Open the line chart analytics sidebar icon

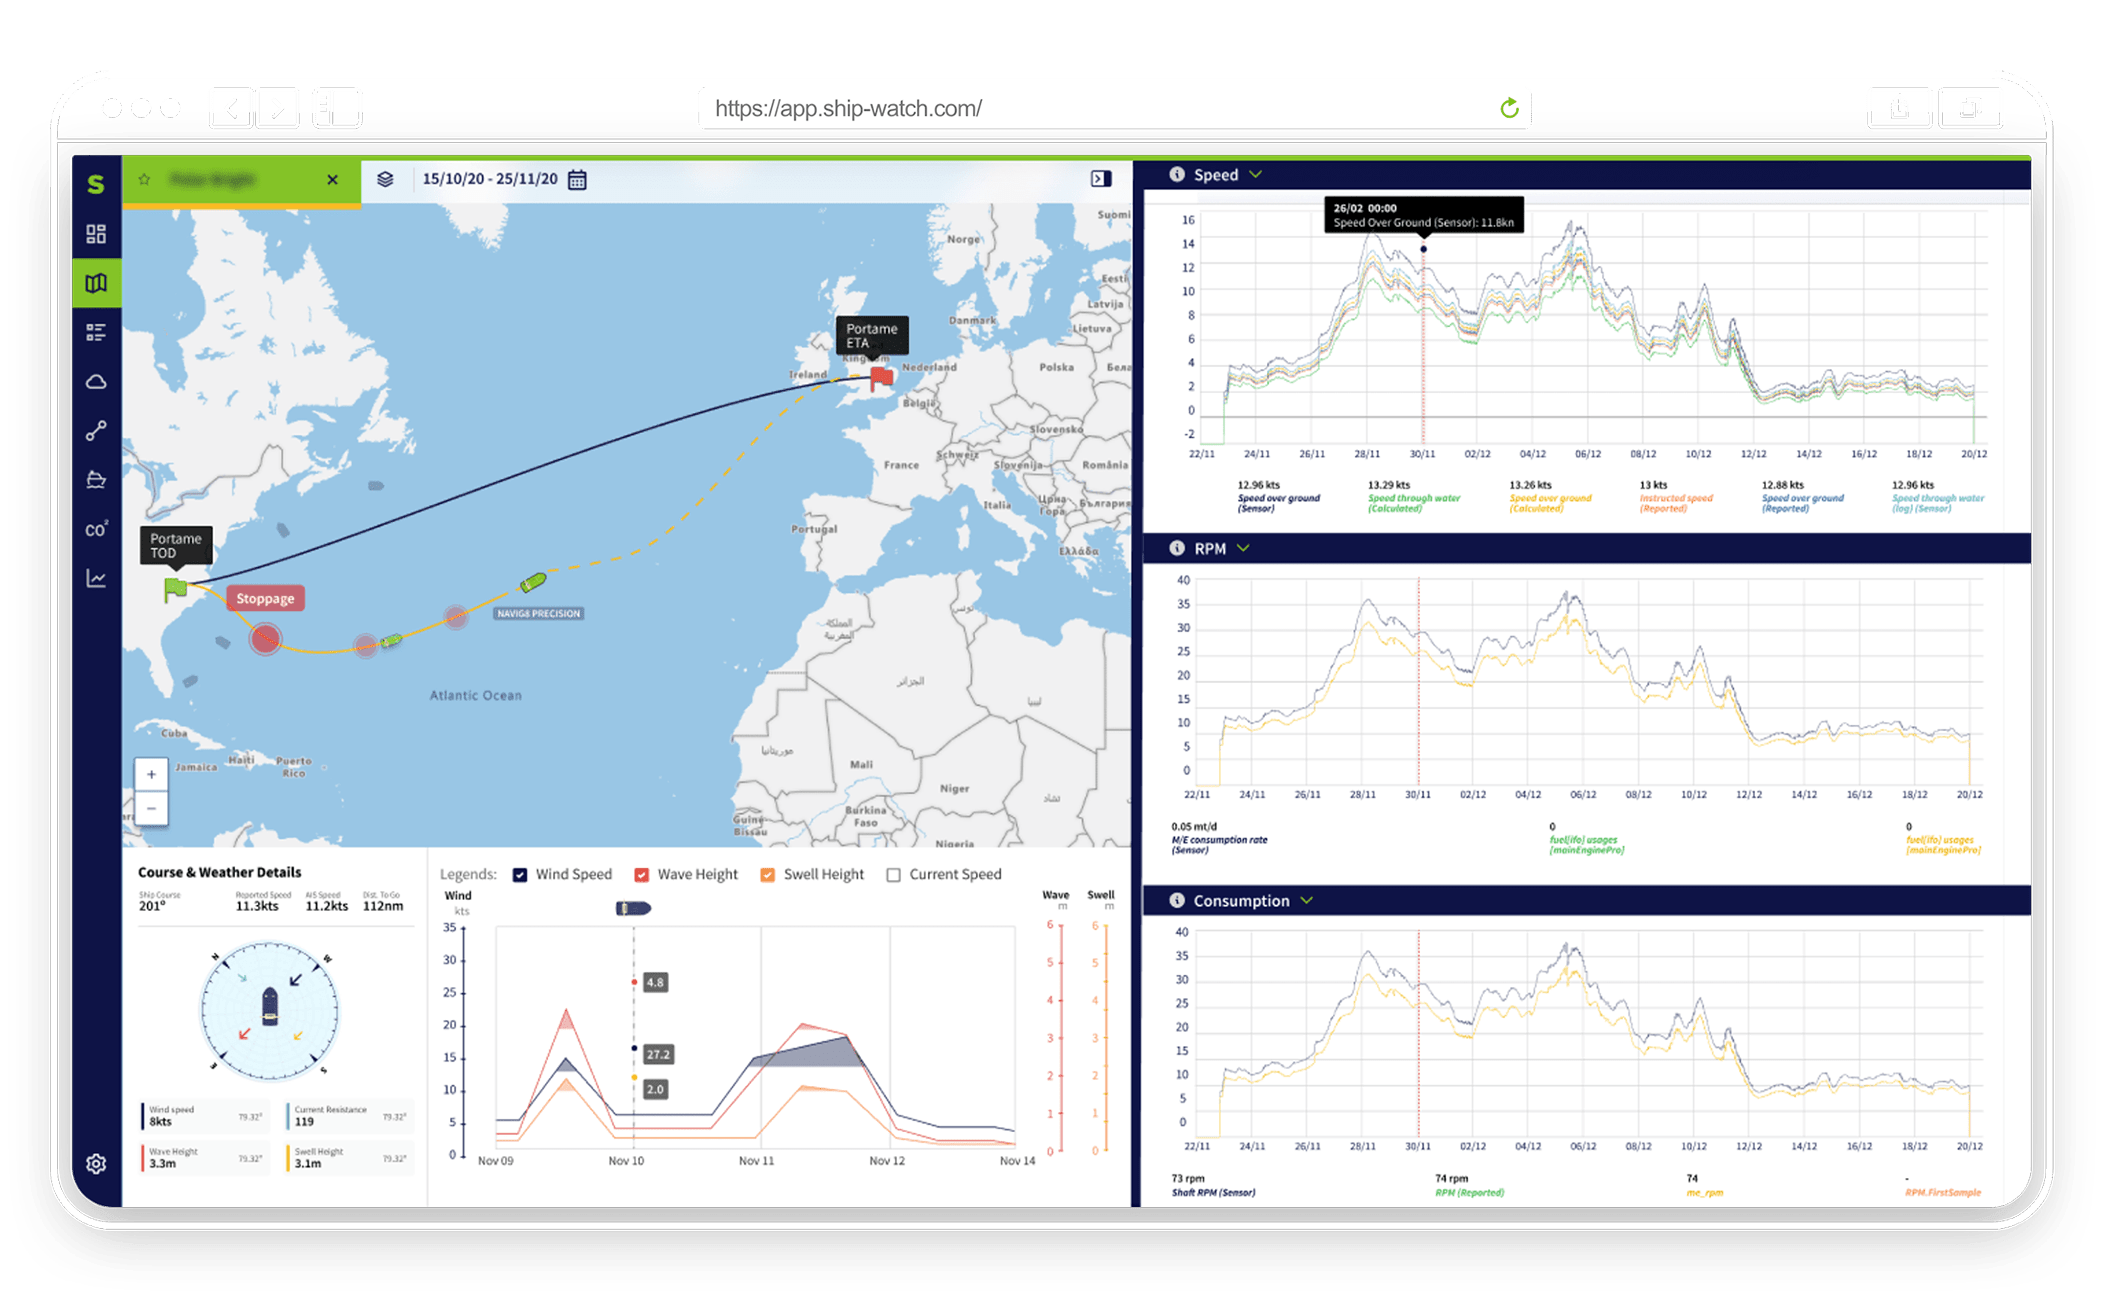(96, 578)
